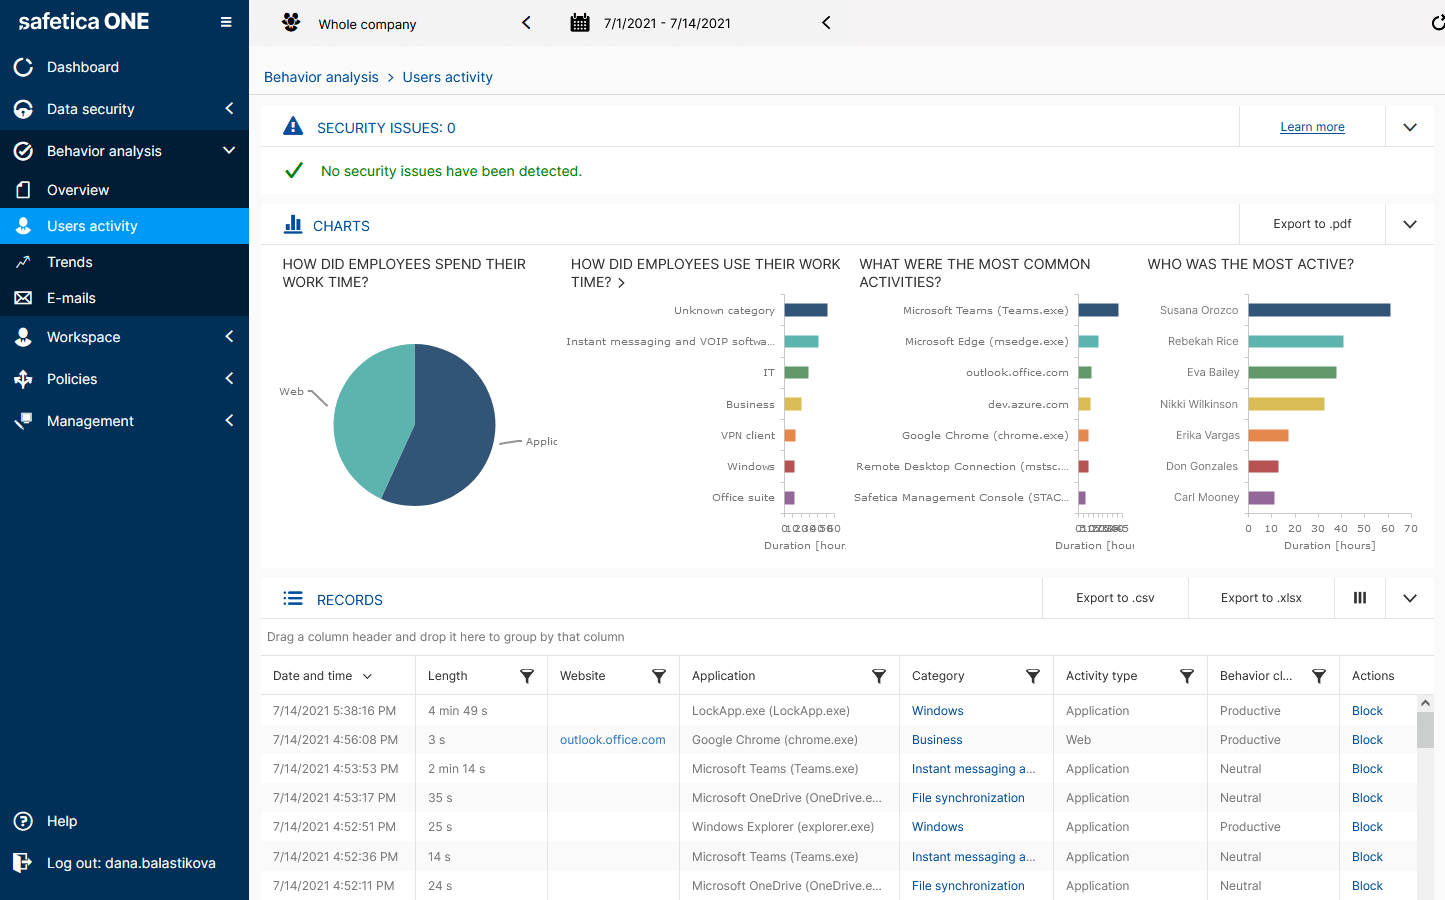Viewport: 1445px width, 900px height.
Task: Click the records table scrollbar thumb
Action: coord(1425,730)
